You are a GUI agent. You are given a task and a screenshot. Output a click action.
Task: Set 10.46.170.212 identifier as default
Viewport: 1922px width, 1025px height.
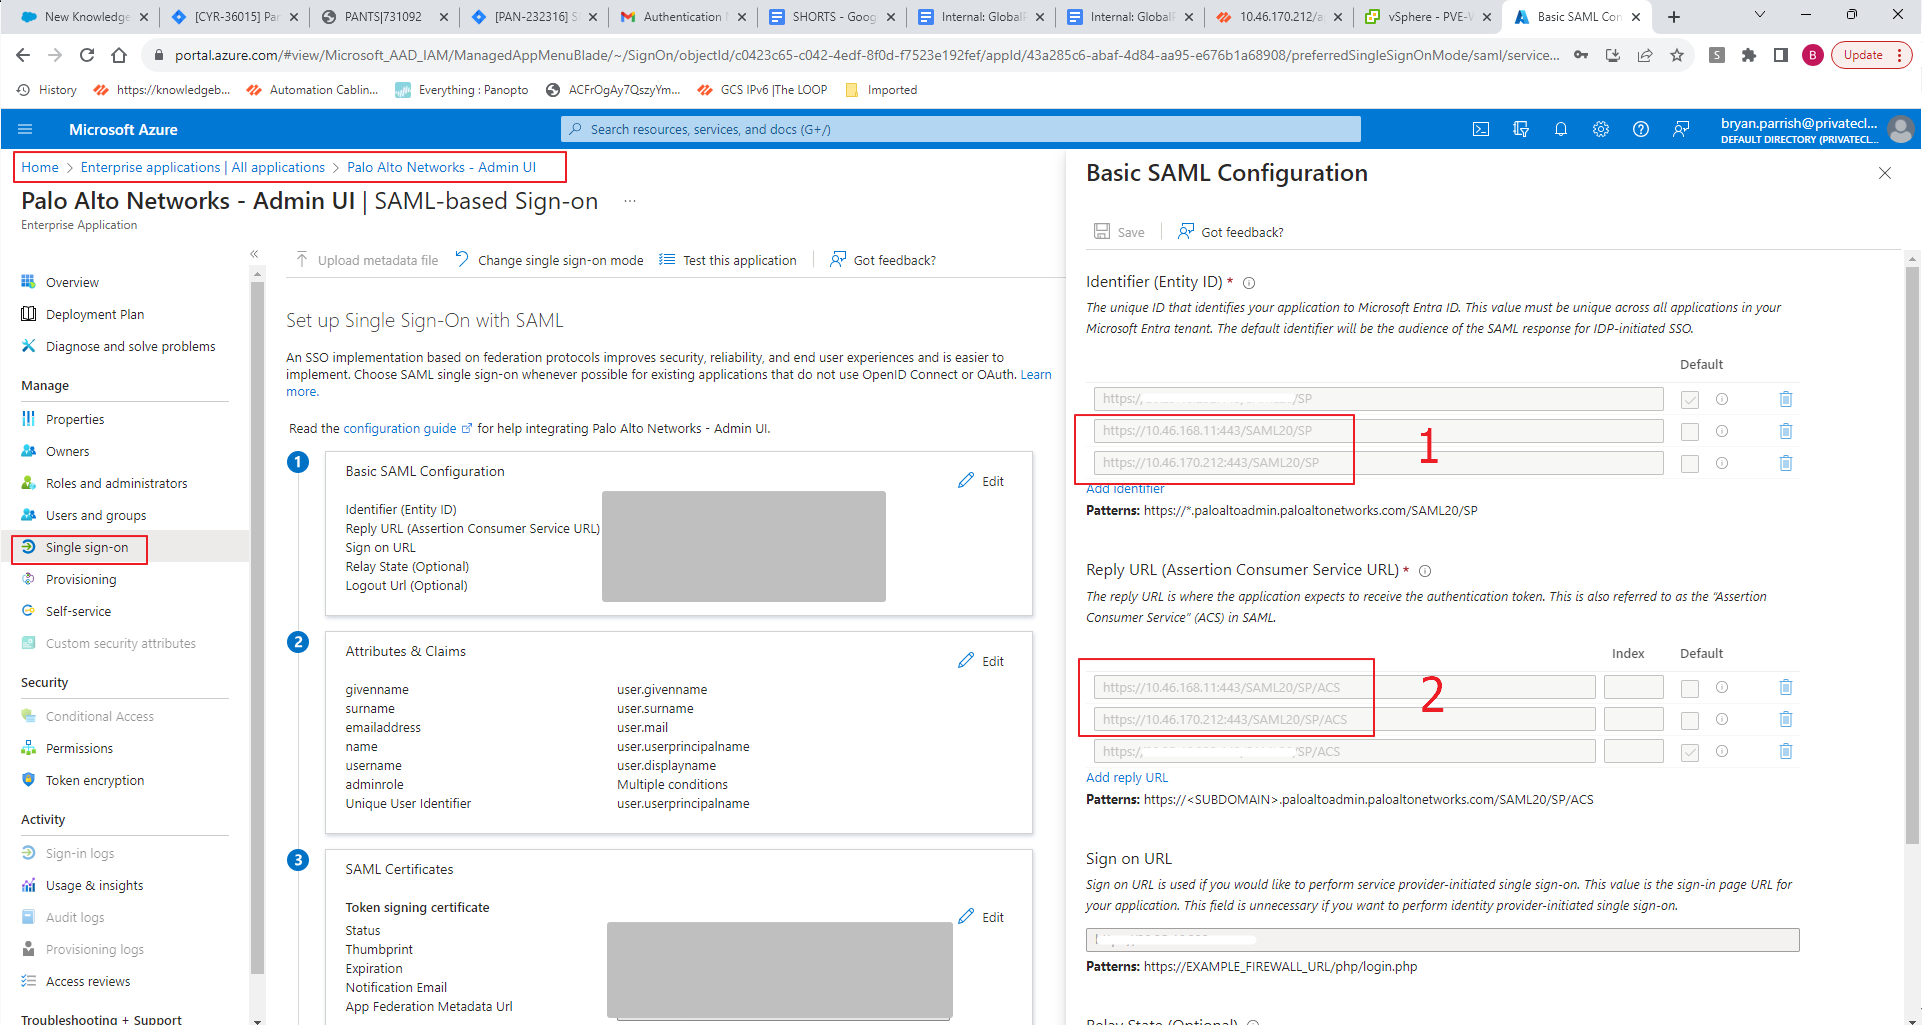coord(1690,464)
